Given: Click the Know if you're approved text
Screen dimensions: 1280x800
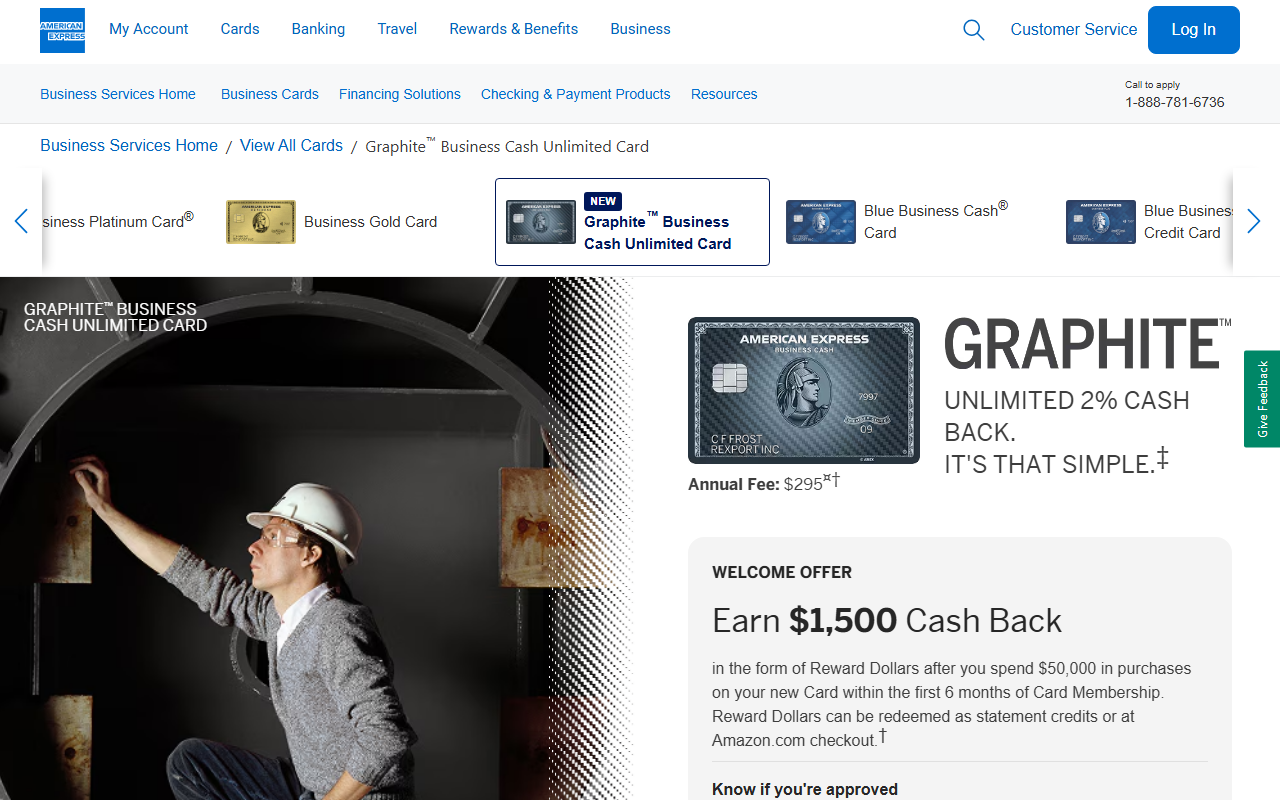Looking at the screenshot, I should 805,790.
